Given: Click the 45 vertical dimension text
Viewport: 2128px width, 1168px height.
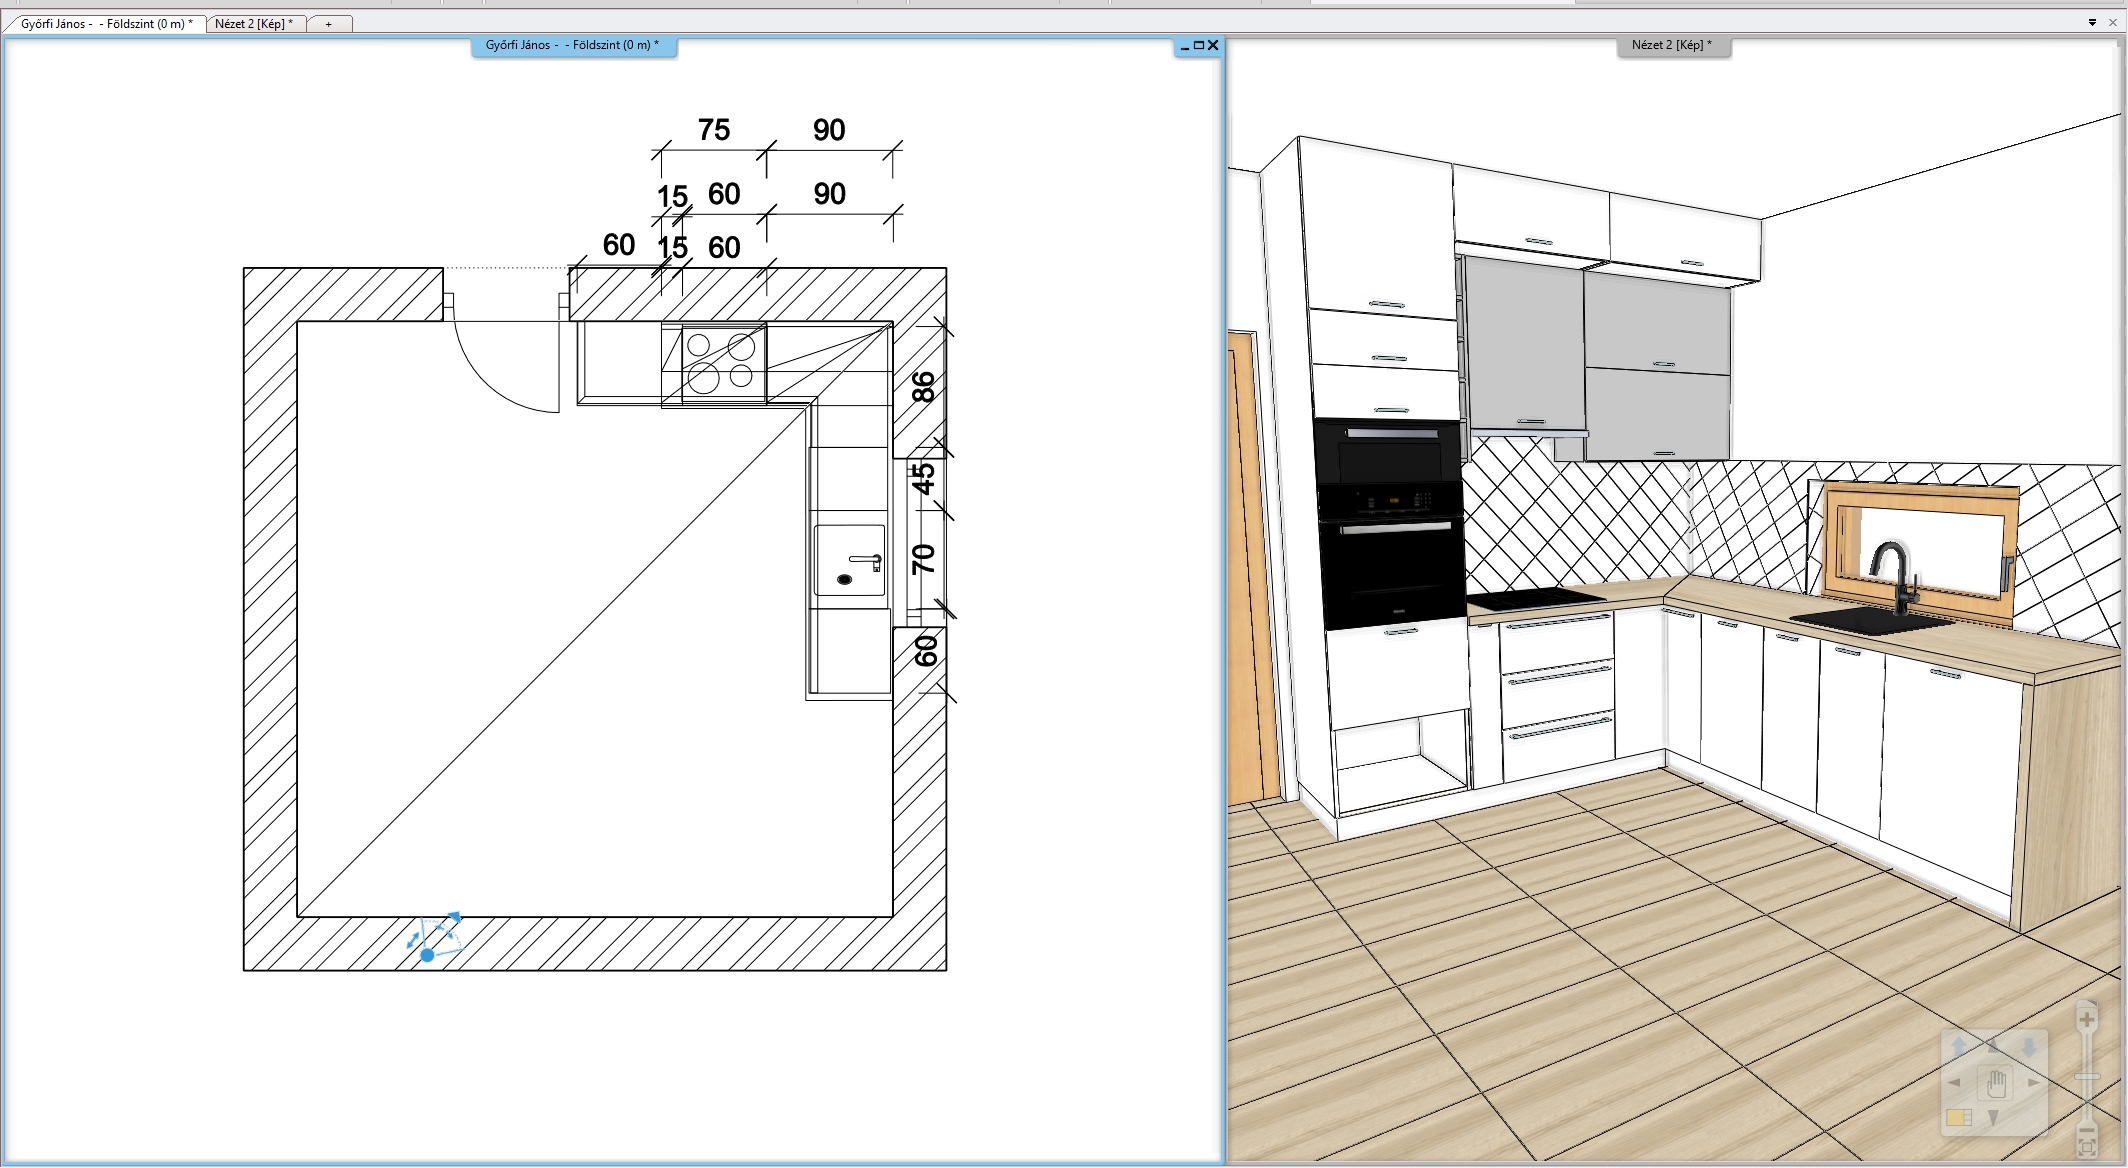Looking at the screenshot, I should 923,478.
